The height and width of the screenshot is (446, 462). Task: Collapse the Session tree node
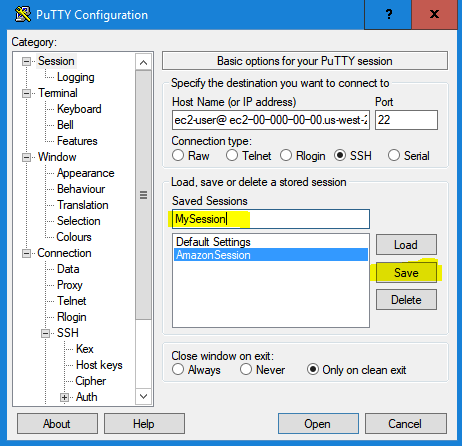tap(26, 61)
